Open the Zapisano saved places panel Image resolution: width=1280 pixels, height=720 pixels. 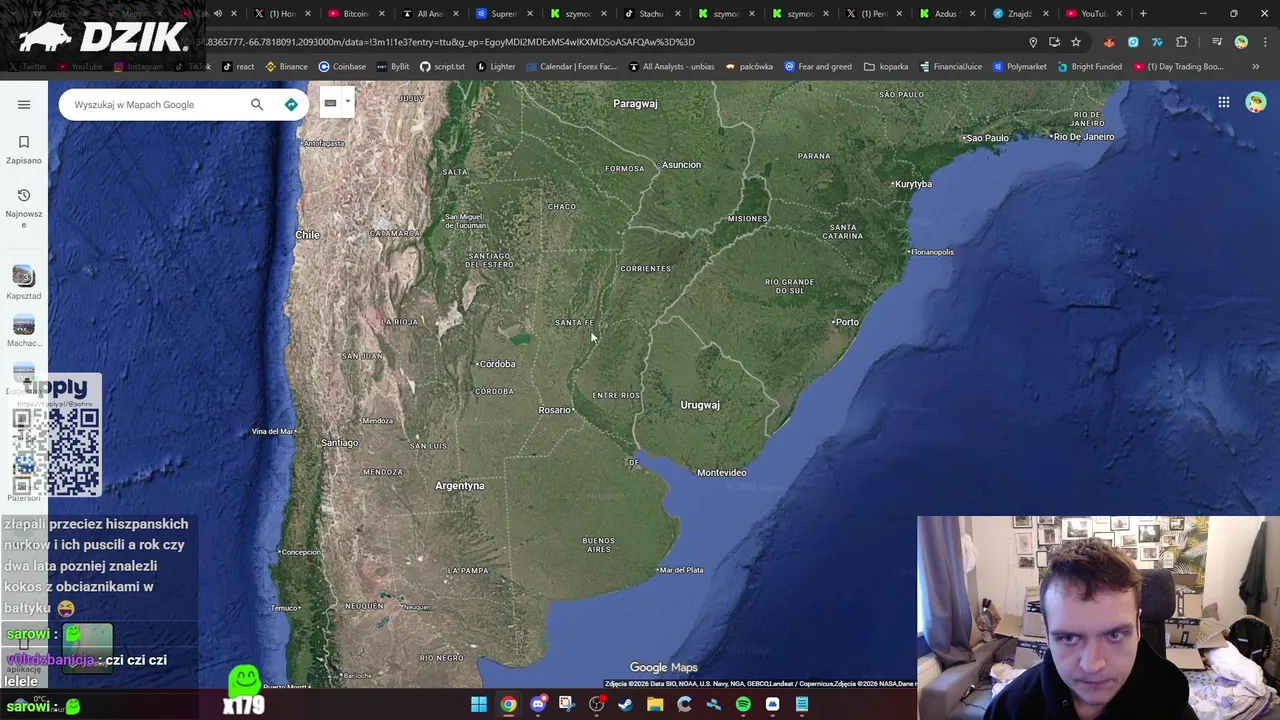[x=24, y=149]
